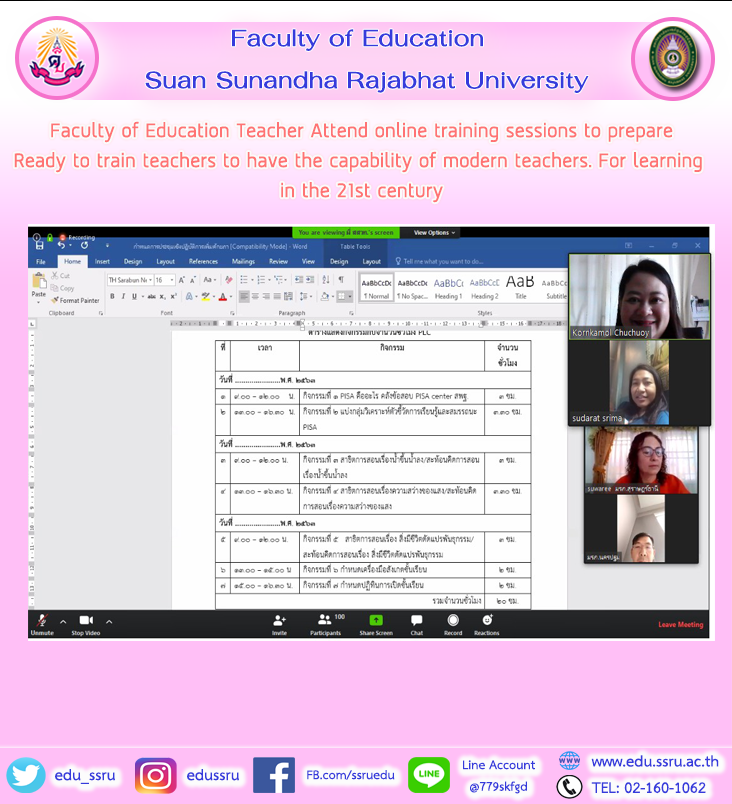Click the Leave Meeting button
The image size is (732, 804).
(680, 625)
